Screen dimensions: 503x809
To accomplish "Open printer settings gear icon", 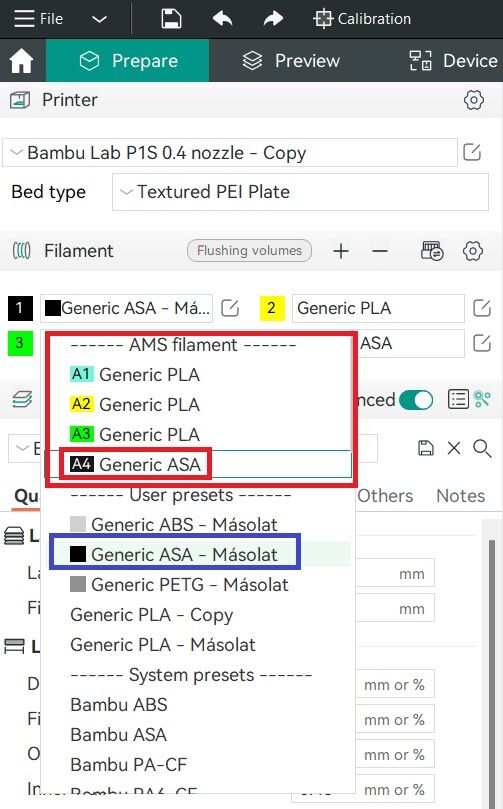I will (473, 100).
